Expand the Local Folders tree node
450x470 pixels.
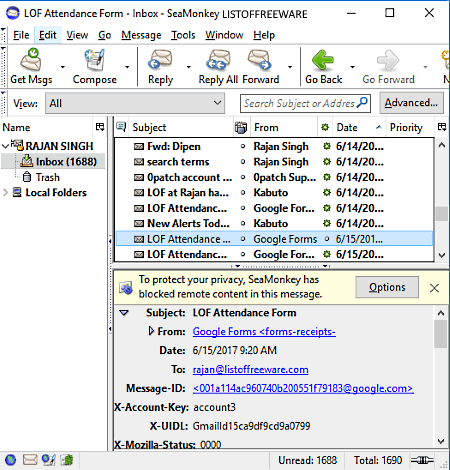click(x=5, y=193)
